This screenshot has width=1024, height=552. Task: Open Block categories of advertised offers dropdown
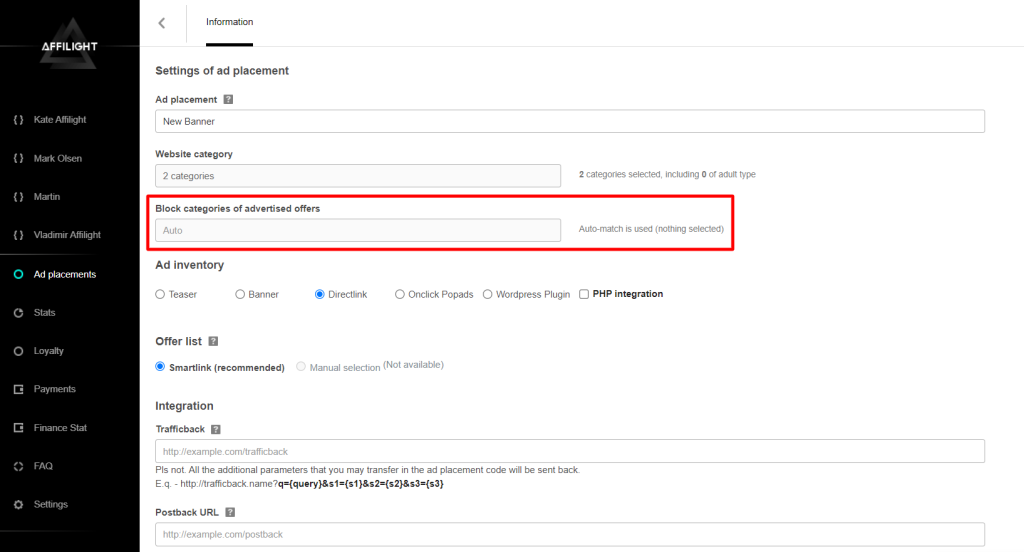pos(358,230)
